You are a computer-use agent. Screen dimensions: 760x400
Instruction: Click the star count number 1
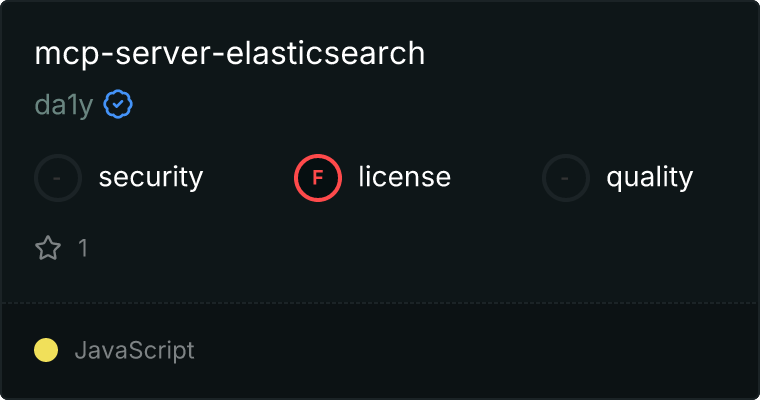click(x=83, y=248)
